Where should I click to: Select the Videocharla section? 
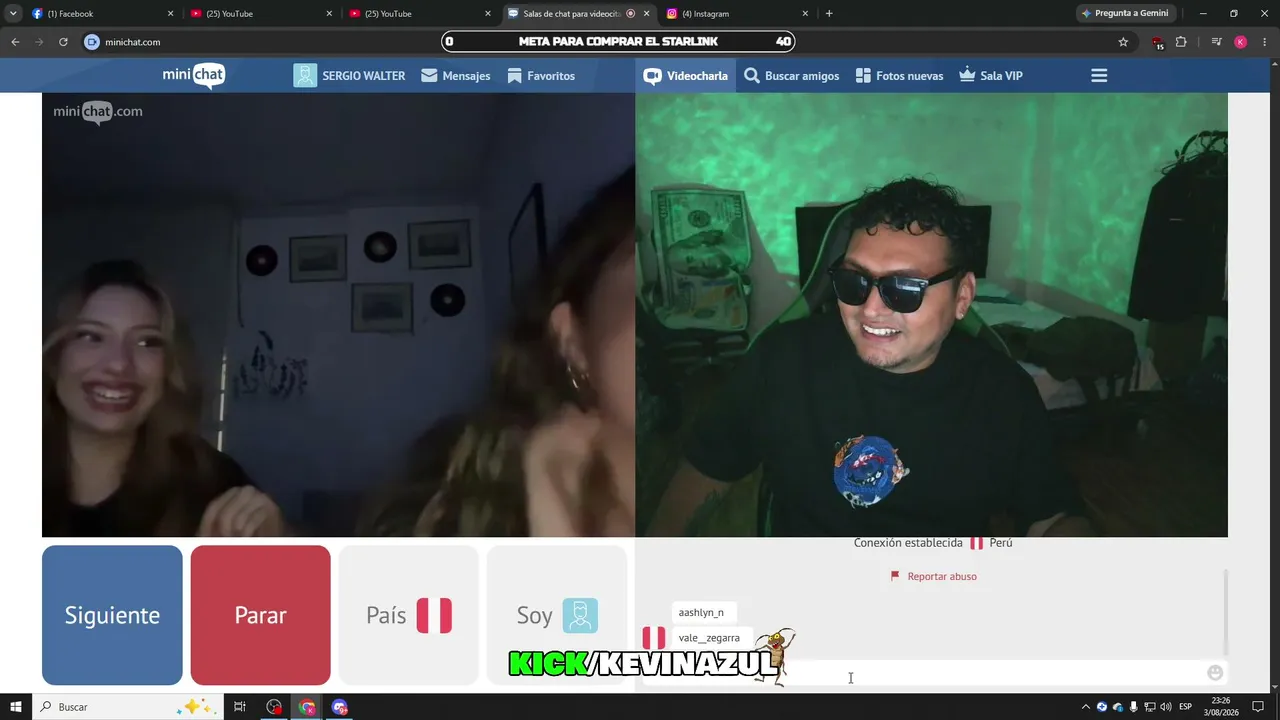686,76
